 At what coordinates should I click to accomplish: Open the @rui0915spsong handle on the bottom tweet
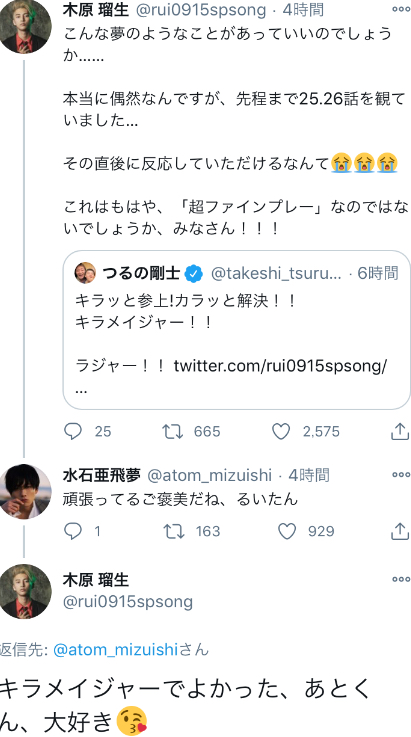tap(128, 602)
